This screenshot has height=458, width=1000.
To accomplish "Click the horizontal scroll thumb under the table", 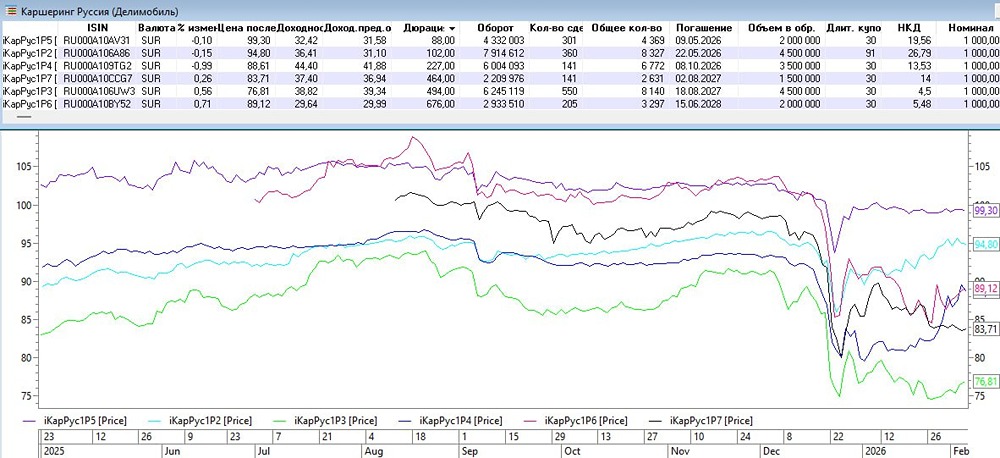I will (x=23, y=116).
